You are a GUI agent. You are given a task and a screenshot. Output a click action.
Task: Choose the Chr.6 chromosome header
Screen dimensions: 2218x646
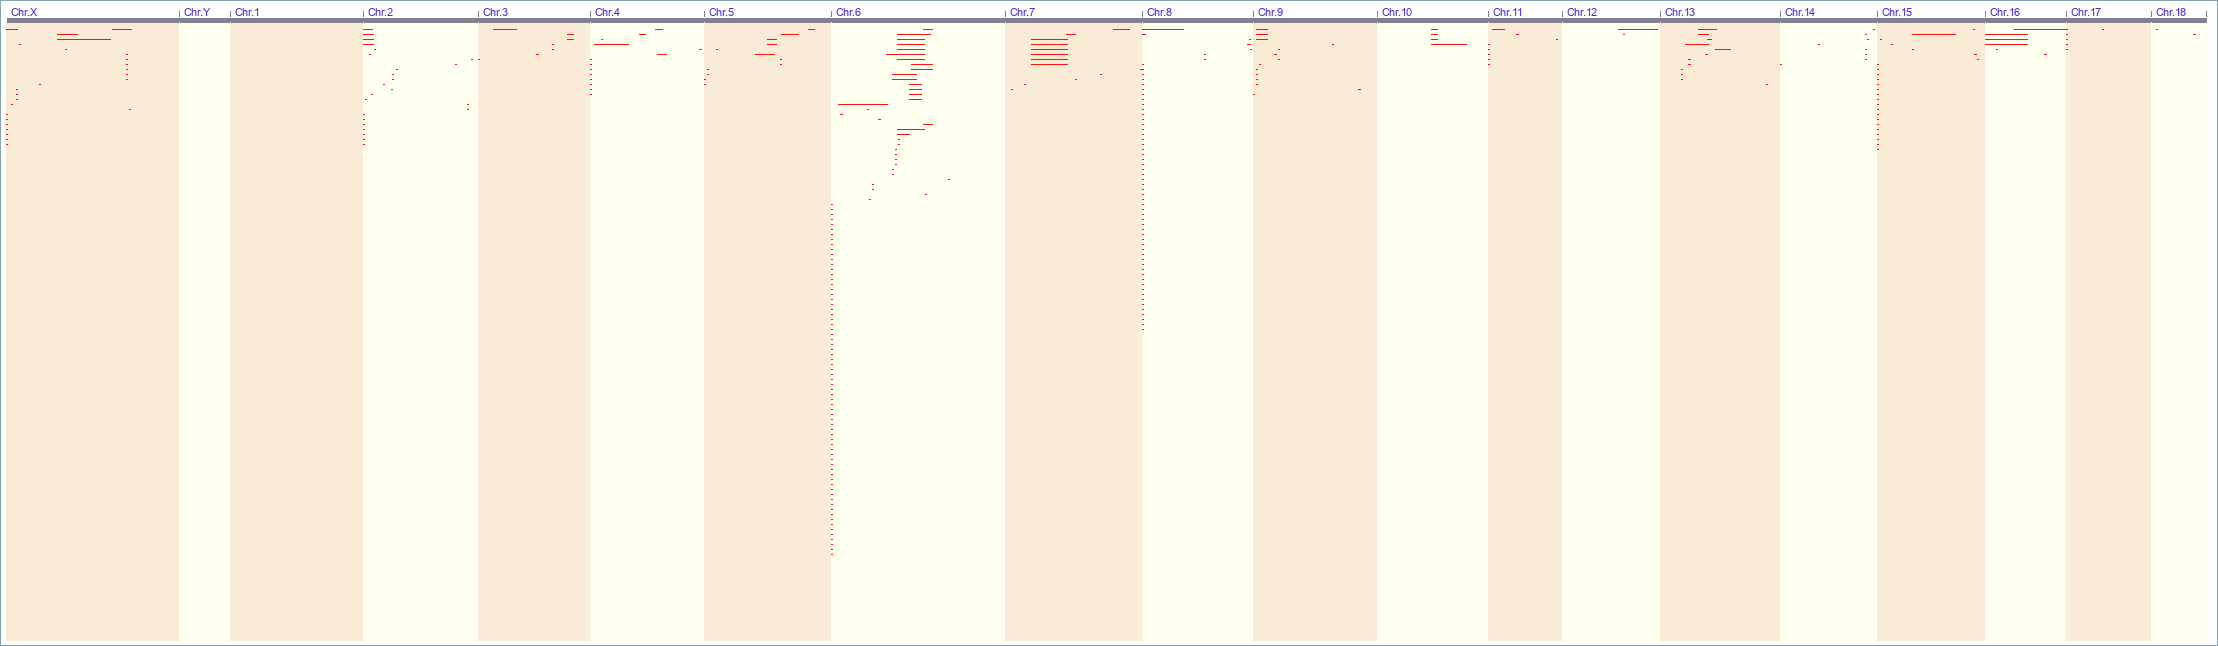[848, 12]
